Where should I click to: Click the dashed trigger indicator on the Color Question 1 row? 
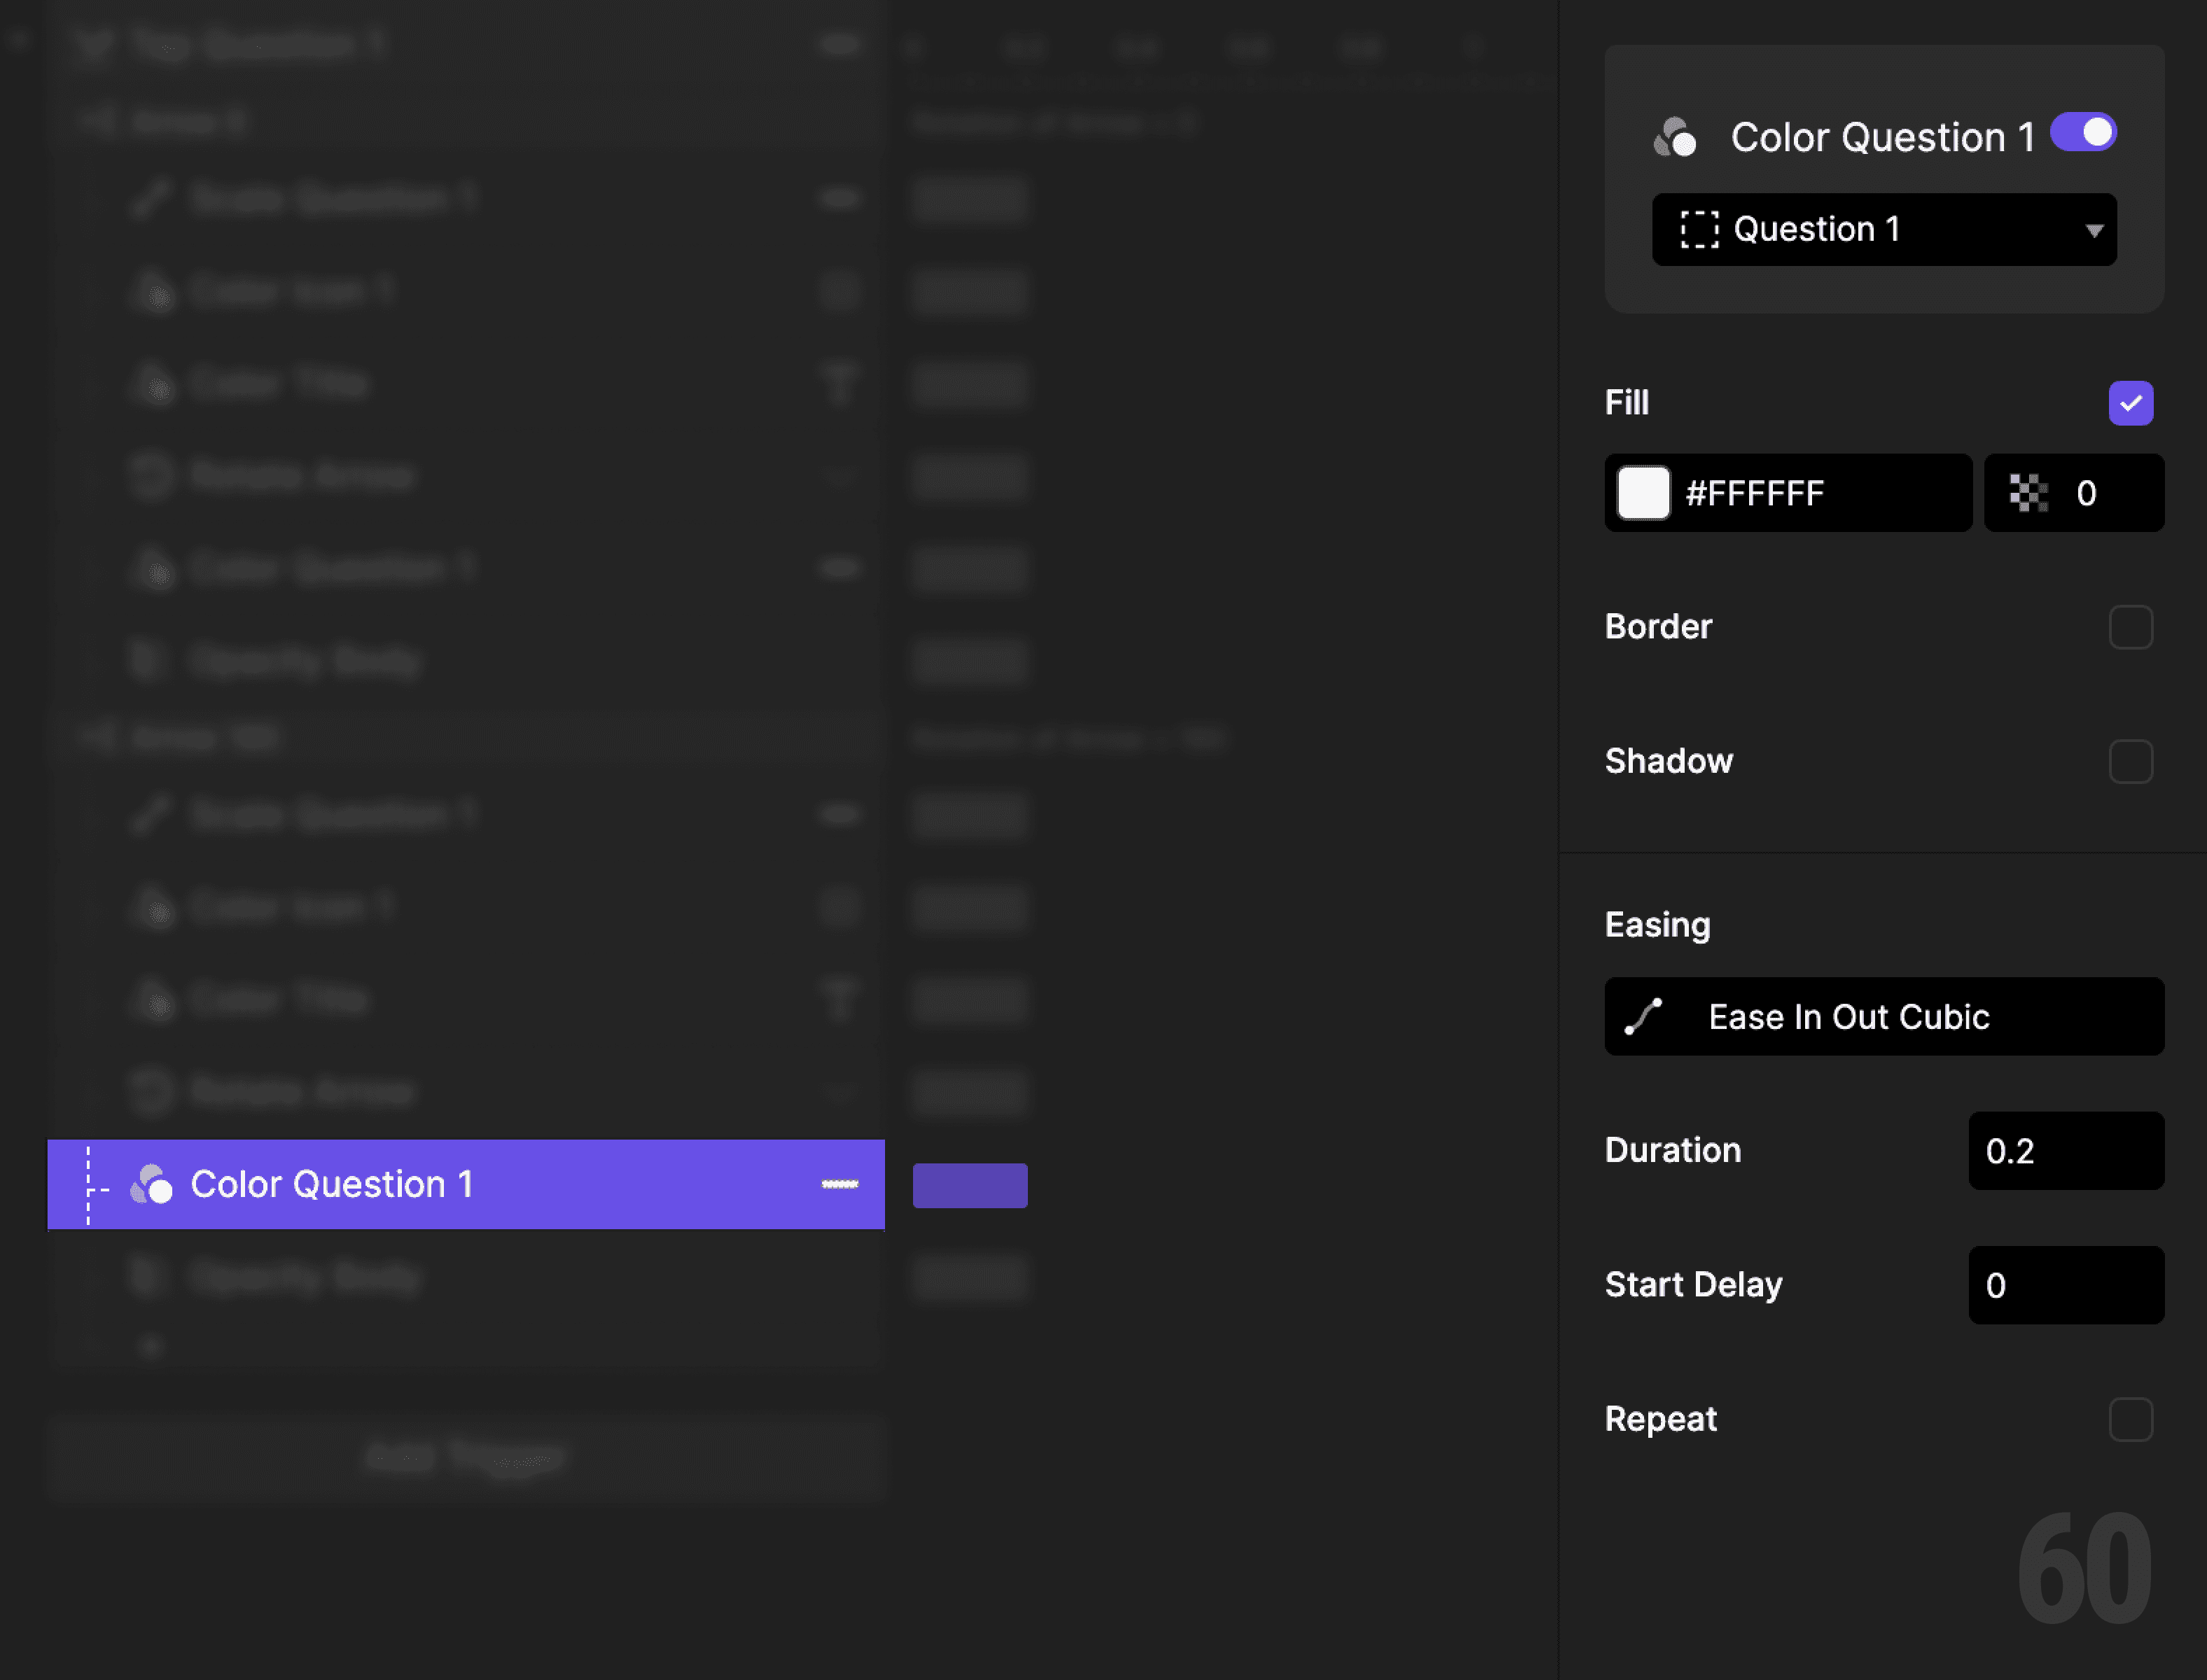click(x=89, y=1184)
